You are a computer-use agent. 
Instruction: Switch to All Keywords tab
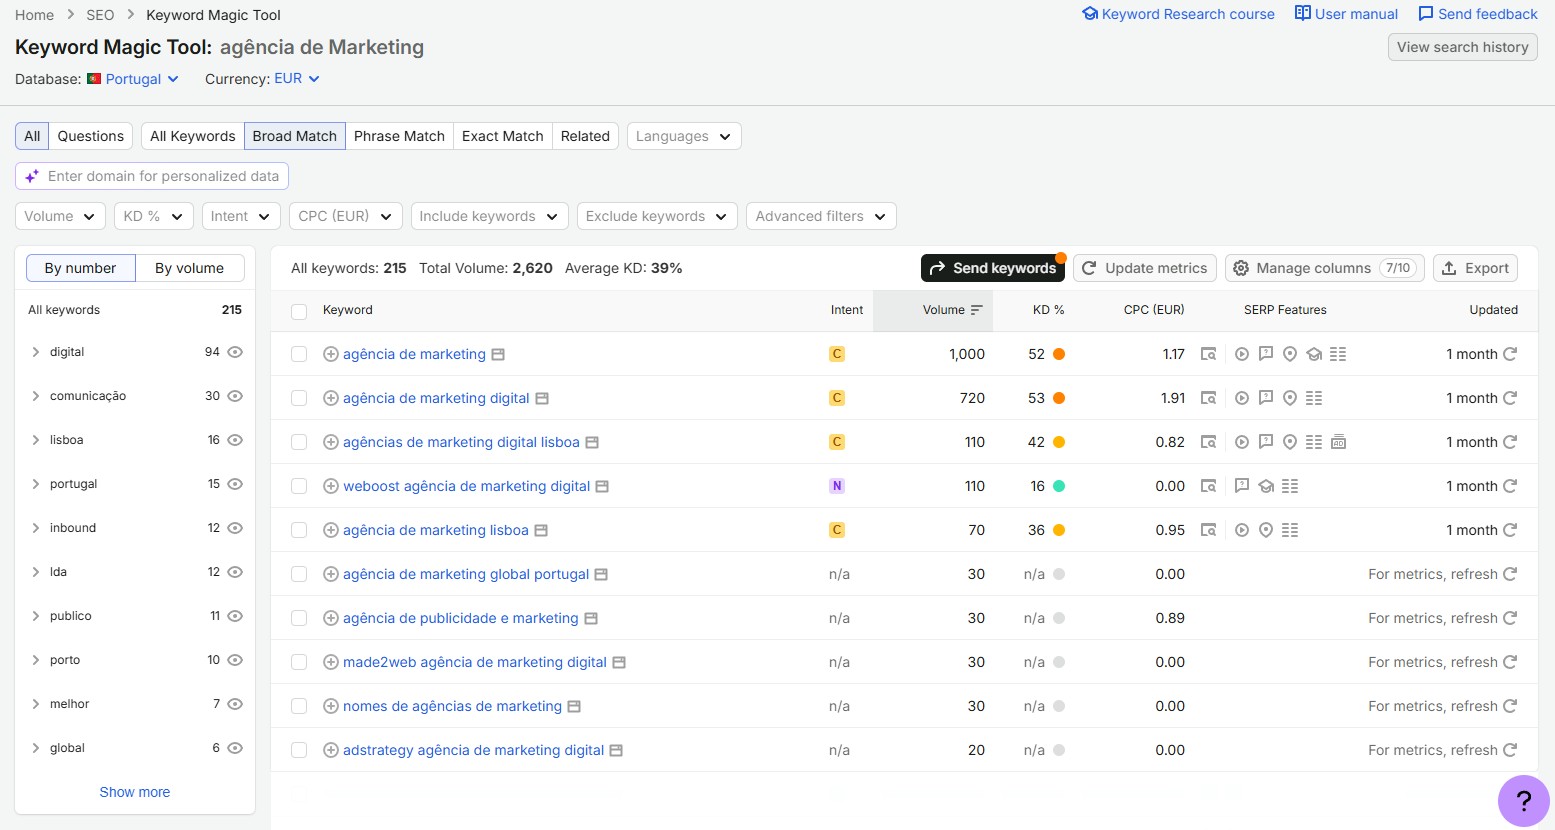tap(193, 136)
